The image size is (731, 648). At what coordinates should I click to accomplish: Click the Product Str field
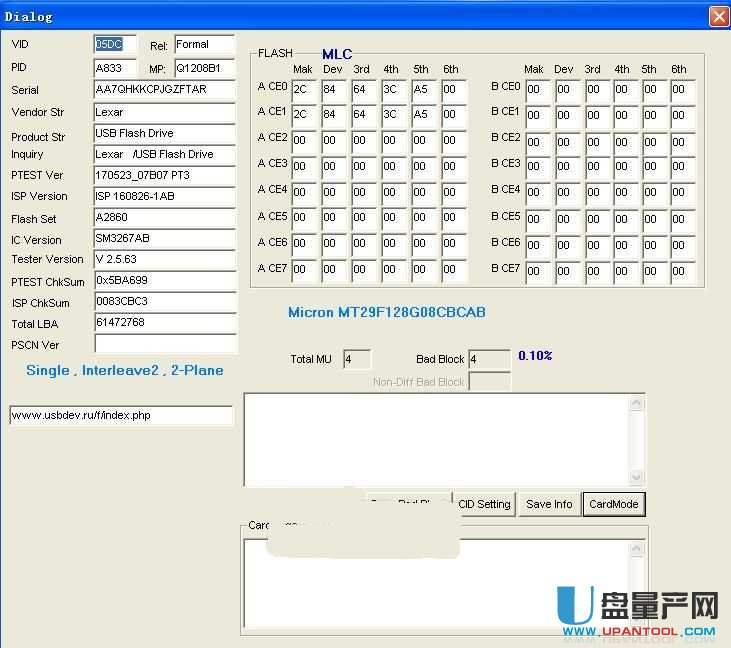coord(164,133)
